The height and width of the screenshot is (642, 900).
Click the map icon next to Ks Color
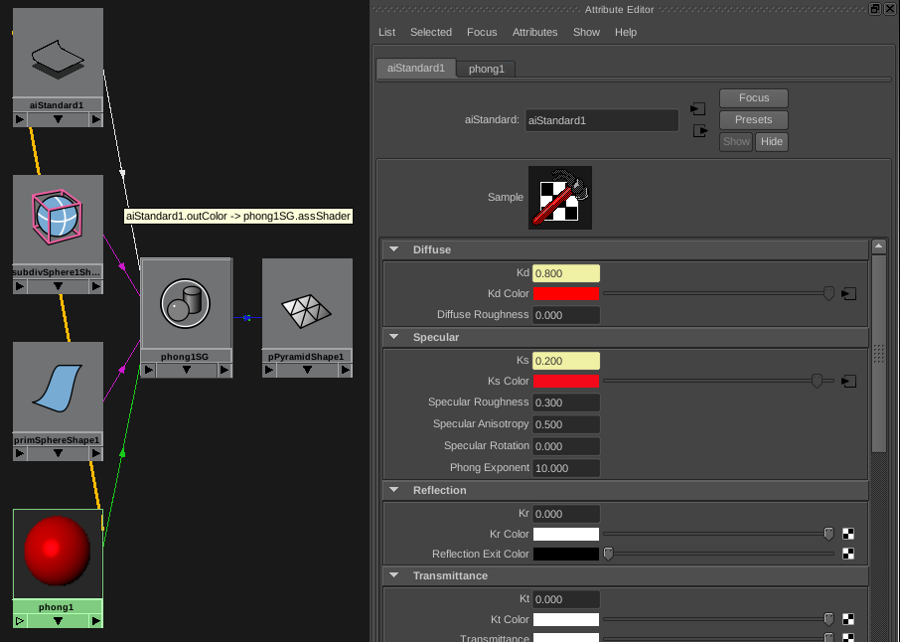[x=849, y=381]
